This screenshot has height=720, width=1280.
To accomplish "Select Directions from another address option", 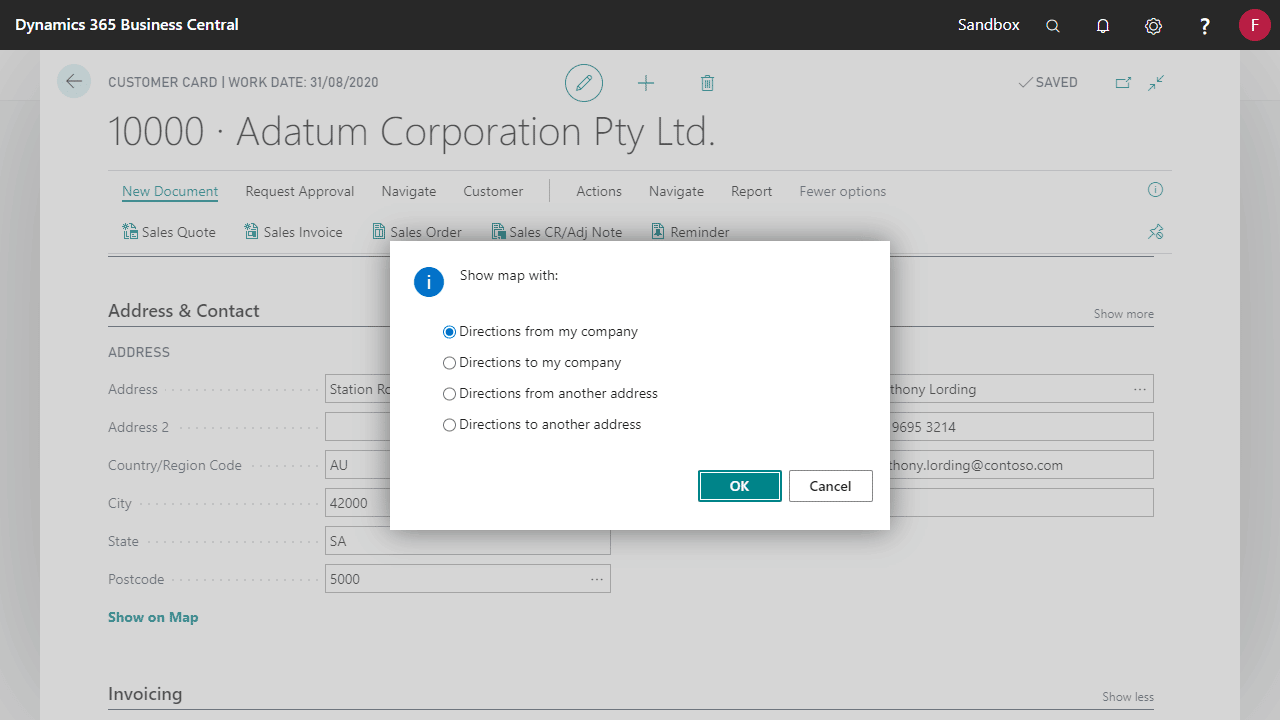I will 550,393.
